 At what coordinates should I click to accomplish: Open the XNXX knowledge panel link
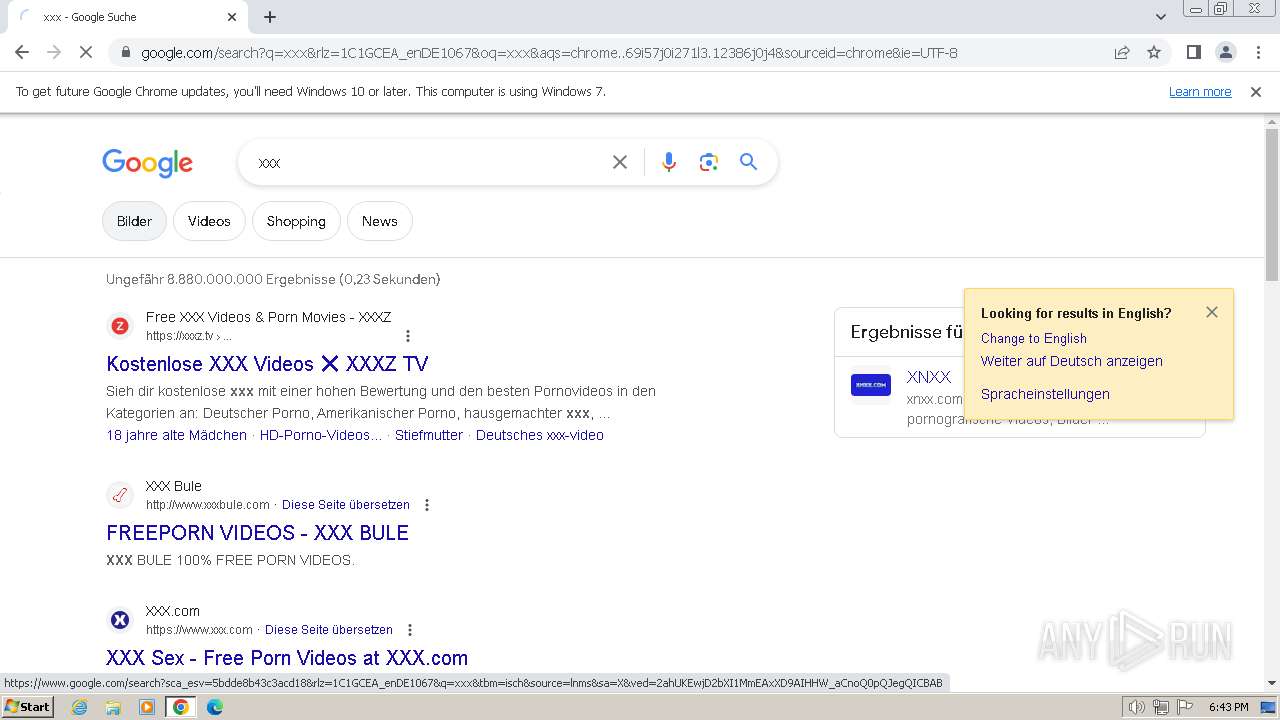(x=928, y=377)
